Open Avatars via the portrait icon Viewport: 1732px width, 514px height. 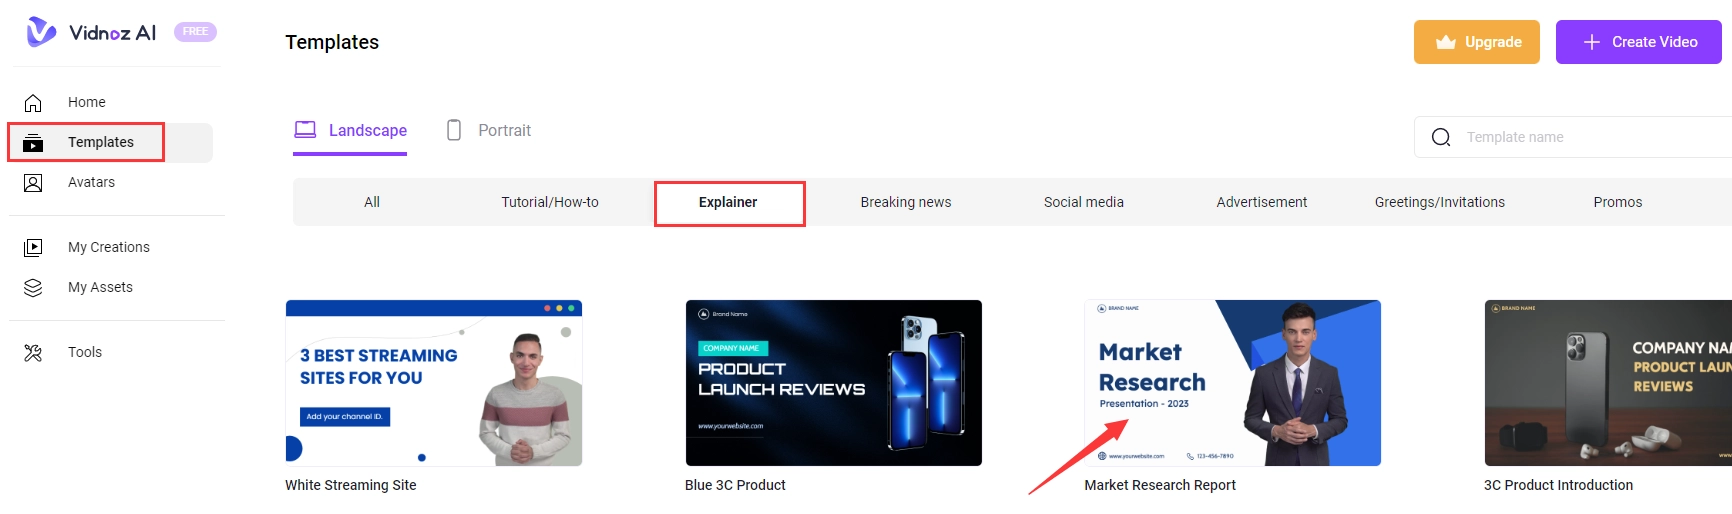[x=33, y=183]
